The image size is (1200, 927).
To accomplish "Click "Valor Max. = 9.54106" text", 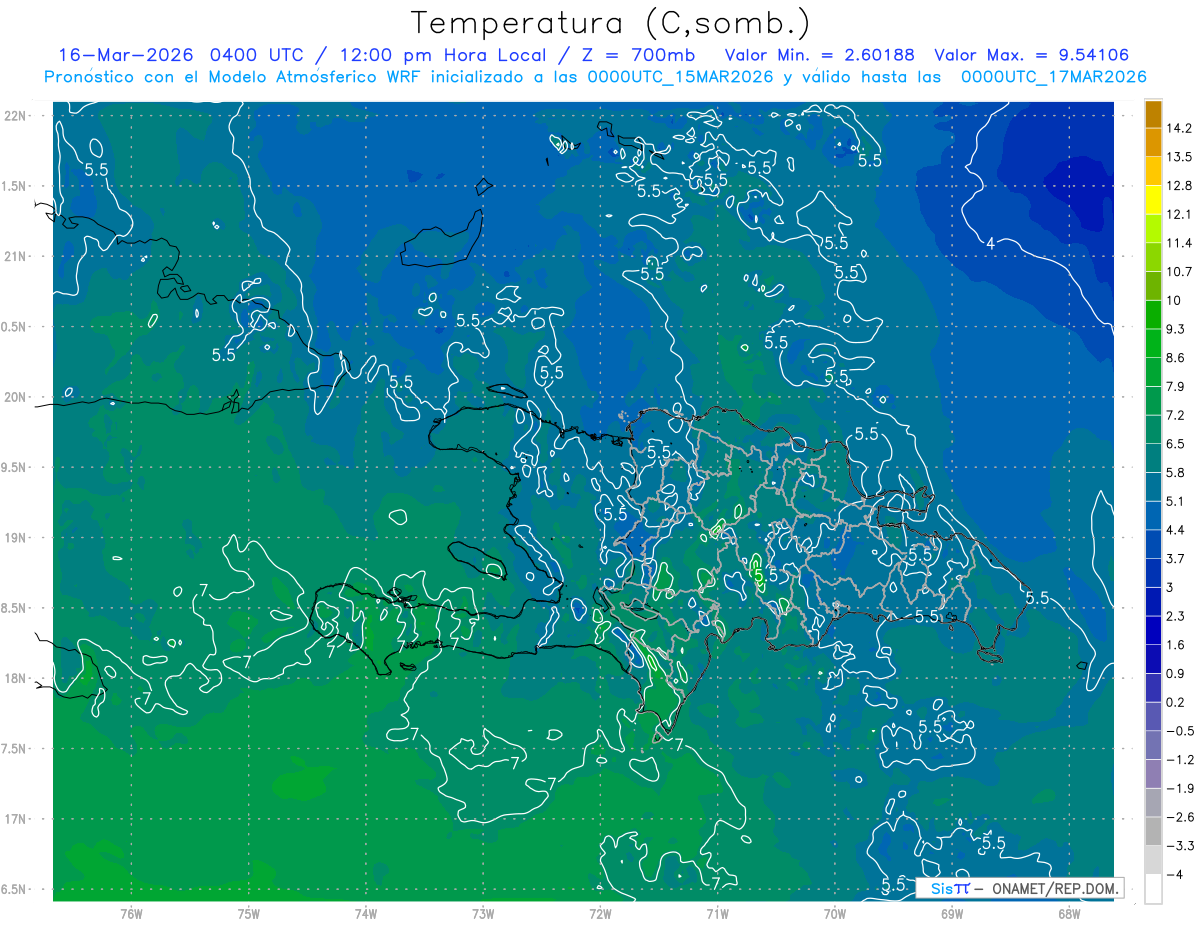I will 1032,54.
